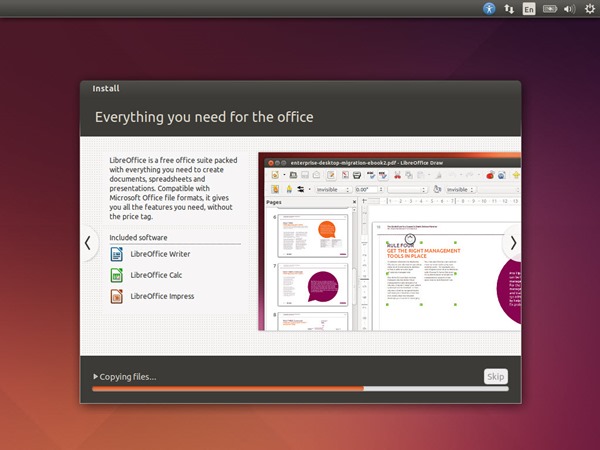Image resolution: width=600 pixels, height=450 pixels.
Task: Open the network connections indicator
Action: click(509, 9)
